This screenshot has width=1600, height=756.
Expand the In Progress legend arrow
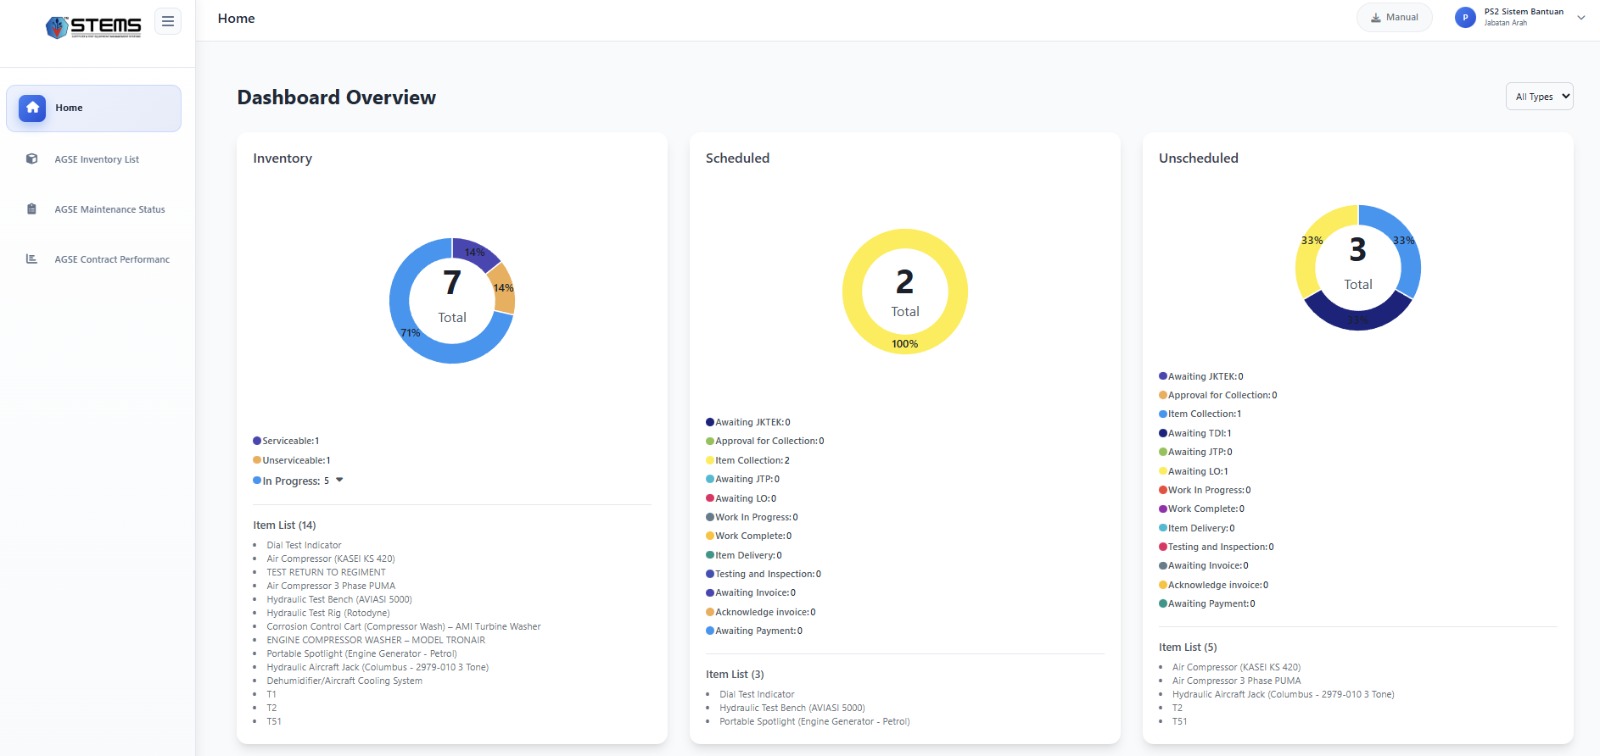click(x=340, y=480)
